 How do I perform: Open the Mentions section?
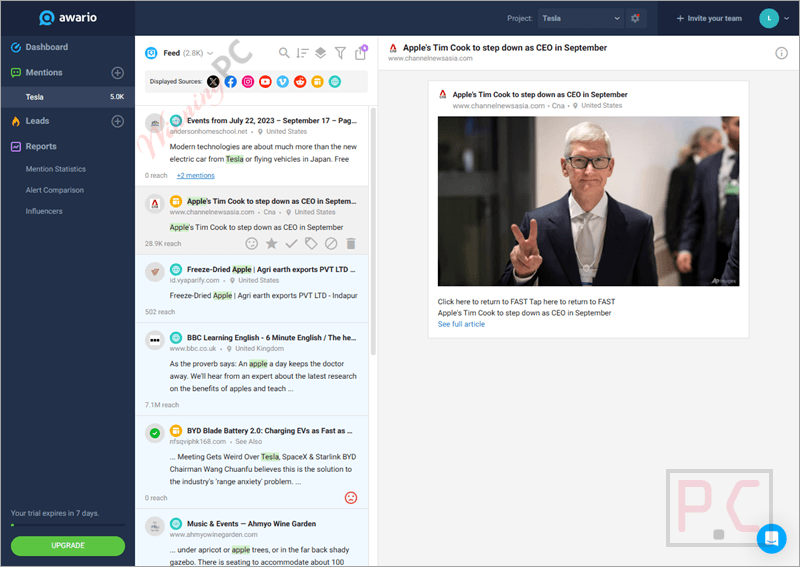[x=44, y=72]
